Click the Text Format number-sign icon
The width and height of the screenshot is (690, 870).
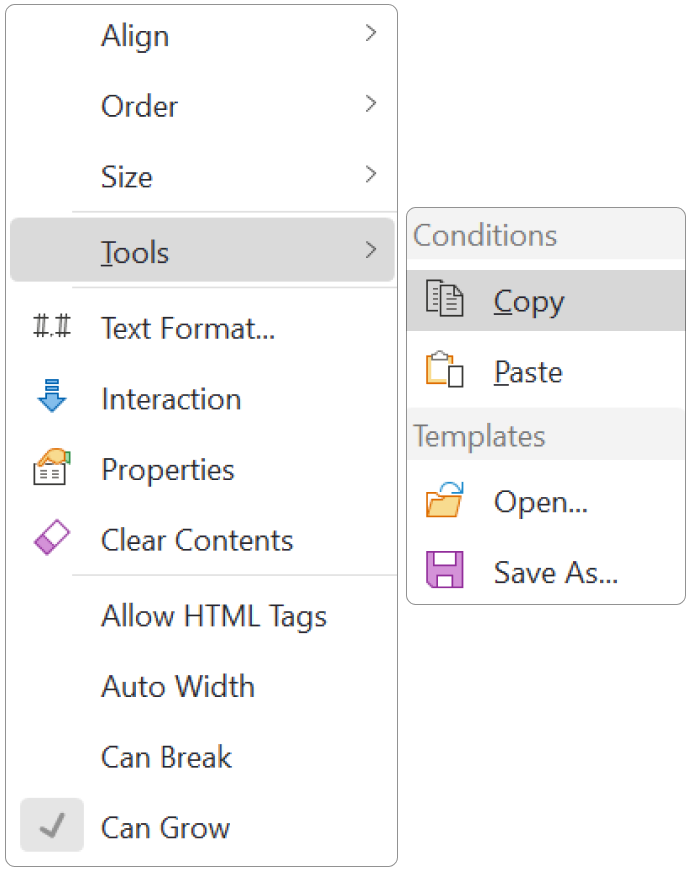pos(51,328)
